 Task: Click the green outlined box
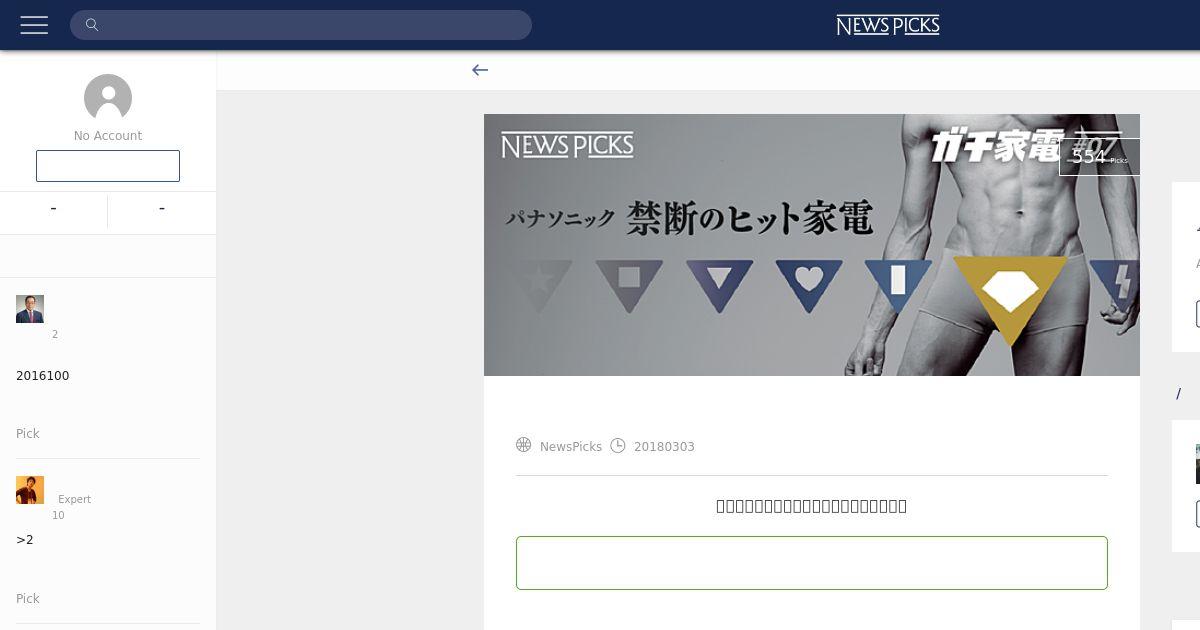point(812,563)
